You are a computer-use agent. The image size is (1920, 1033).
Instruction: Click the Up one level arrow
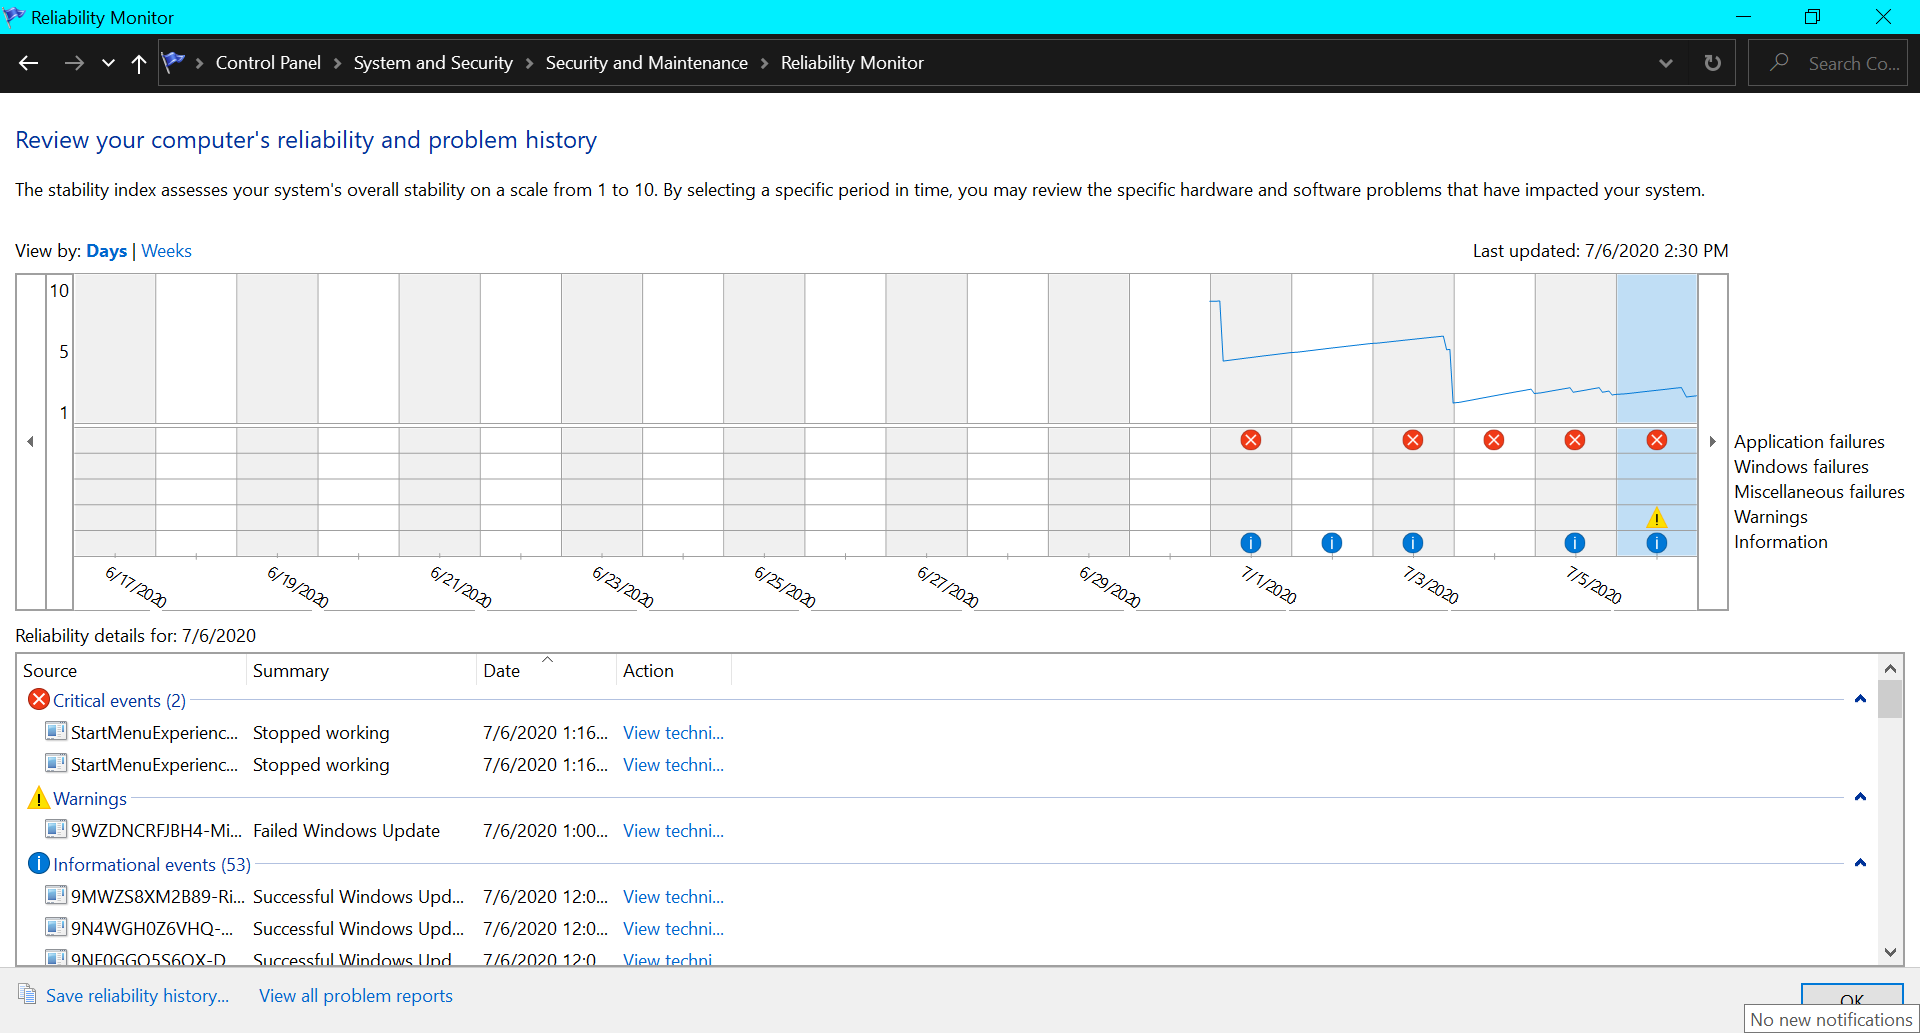(139, 63)
